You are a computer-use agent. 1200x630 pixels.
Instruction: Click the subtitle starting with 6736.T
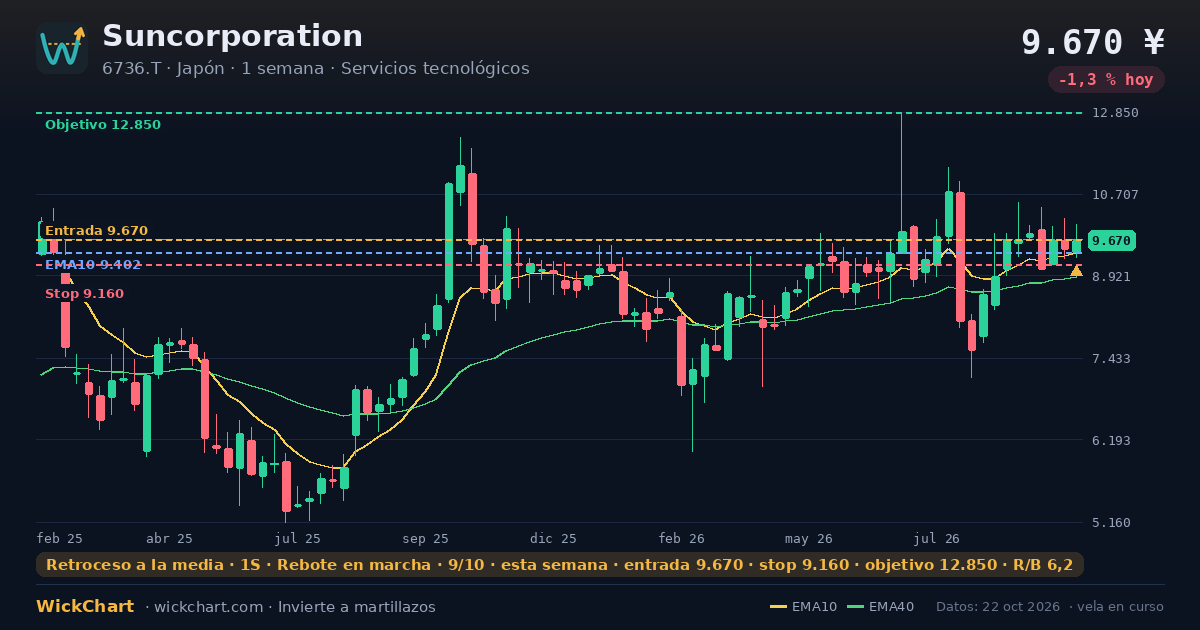[x=316, y=69]
